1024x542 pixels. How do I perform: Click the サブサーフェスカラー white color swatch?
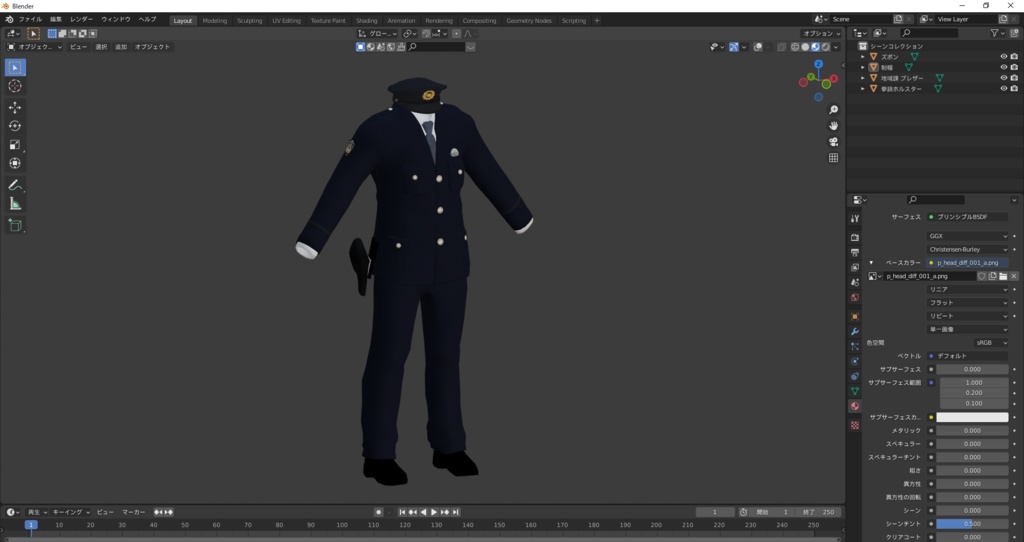972,417
